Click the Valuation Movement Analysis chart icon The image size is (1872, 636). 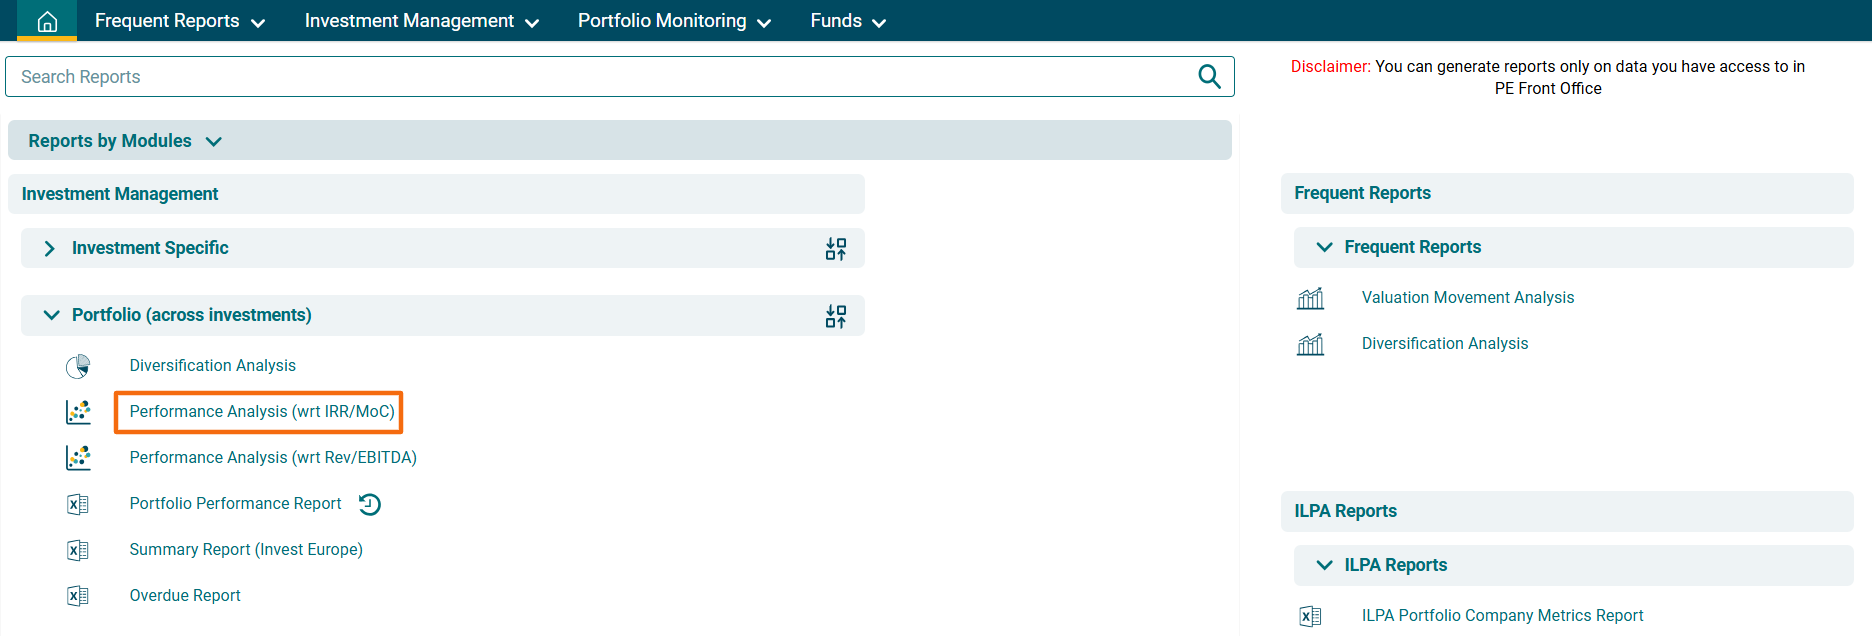coord(1310,298)
